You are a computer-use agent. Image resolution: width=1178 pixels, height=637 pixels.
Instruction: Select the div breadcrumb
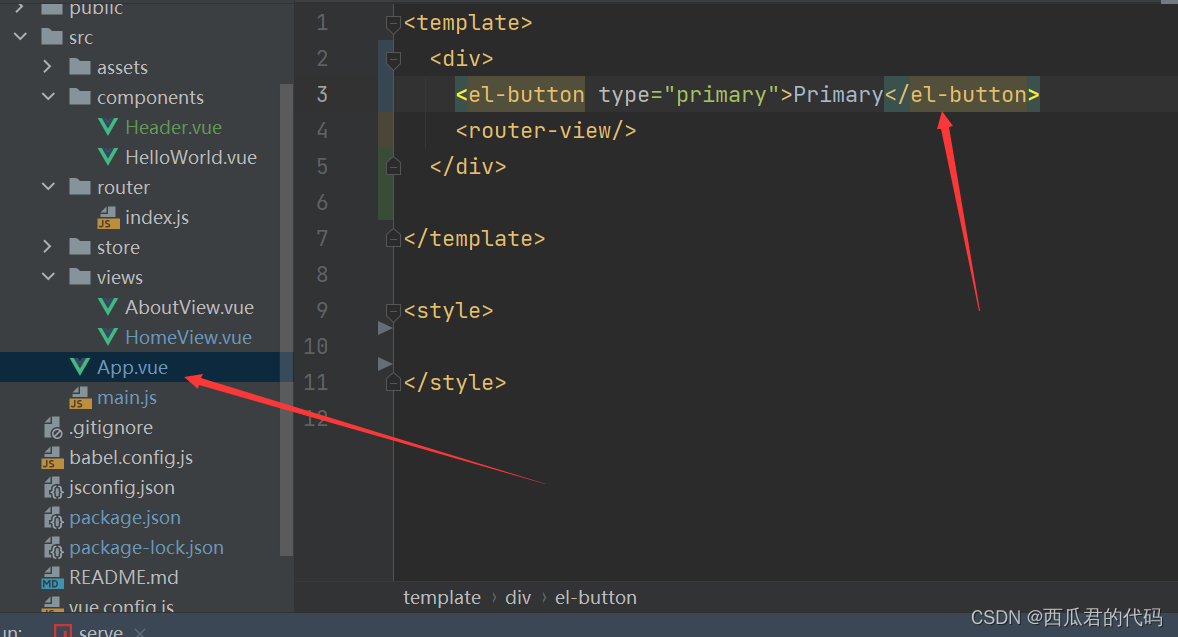[x=518, y=598]
